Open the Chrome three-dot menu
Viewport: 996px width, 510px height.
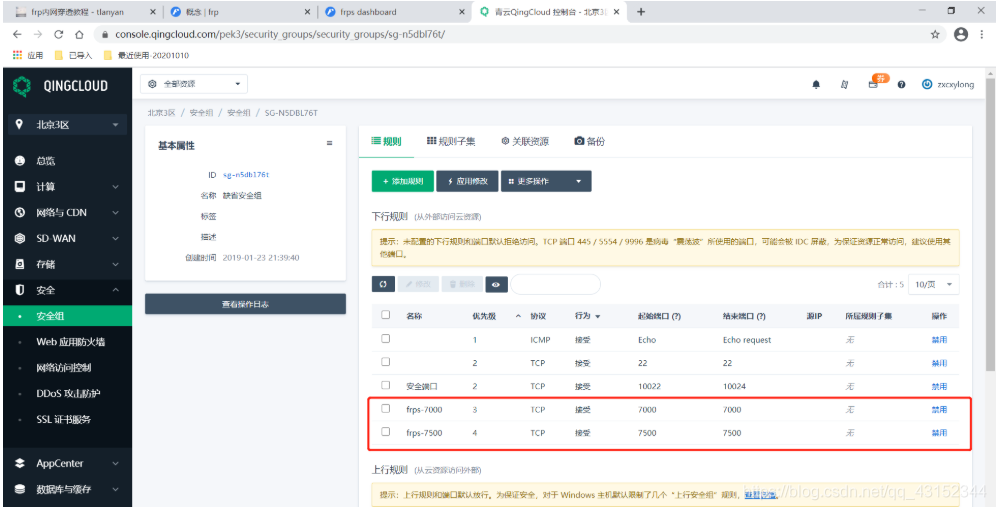[x=983, y=34]
